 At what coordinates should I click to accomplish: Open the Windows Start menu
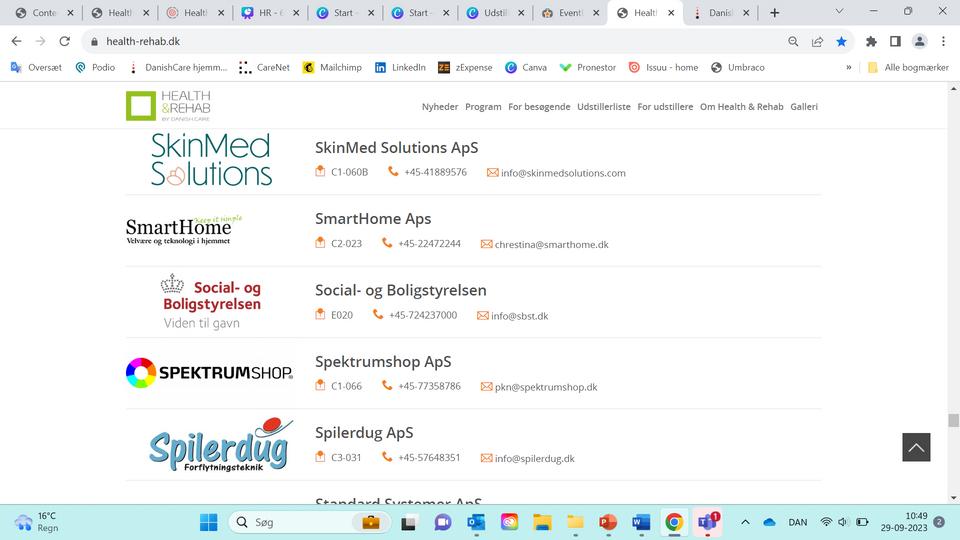(x=209, y=522)
